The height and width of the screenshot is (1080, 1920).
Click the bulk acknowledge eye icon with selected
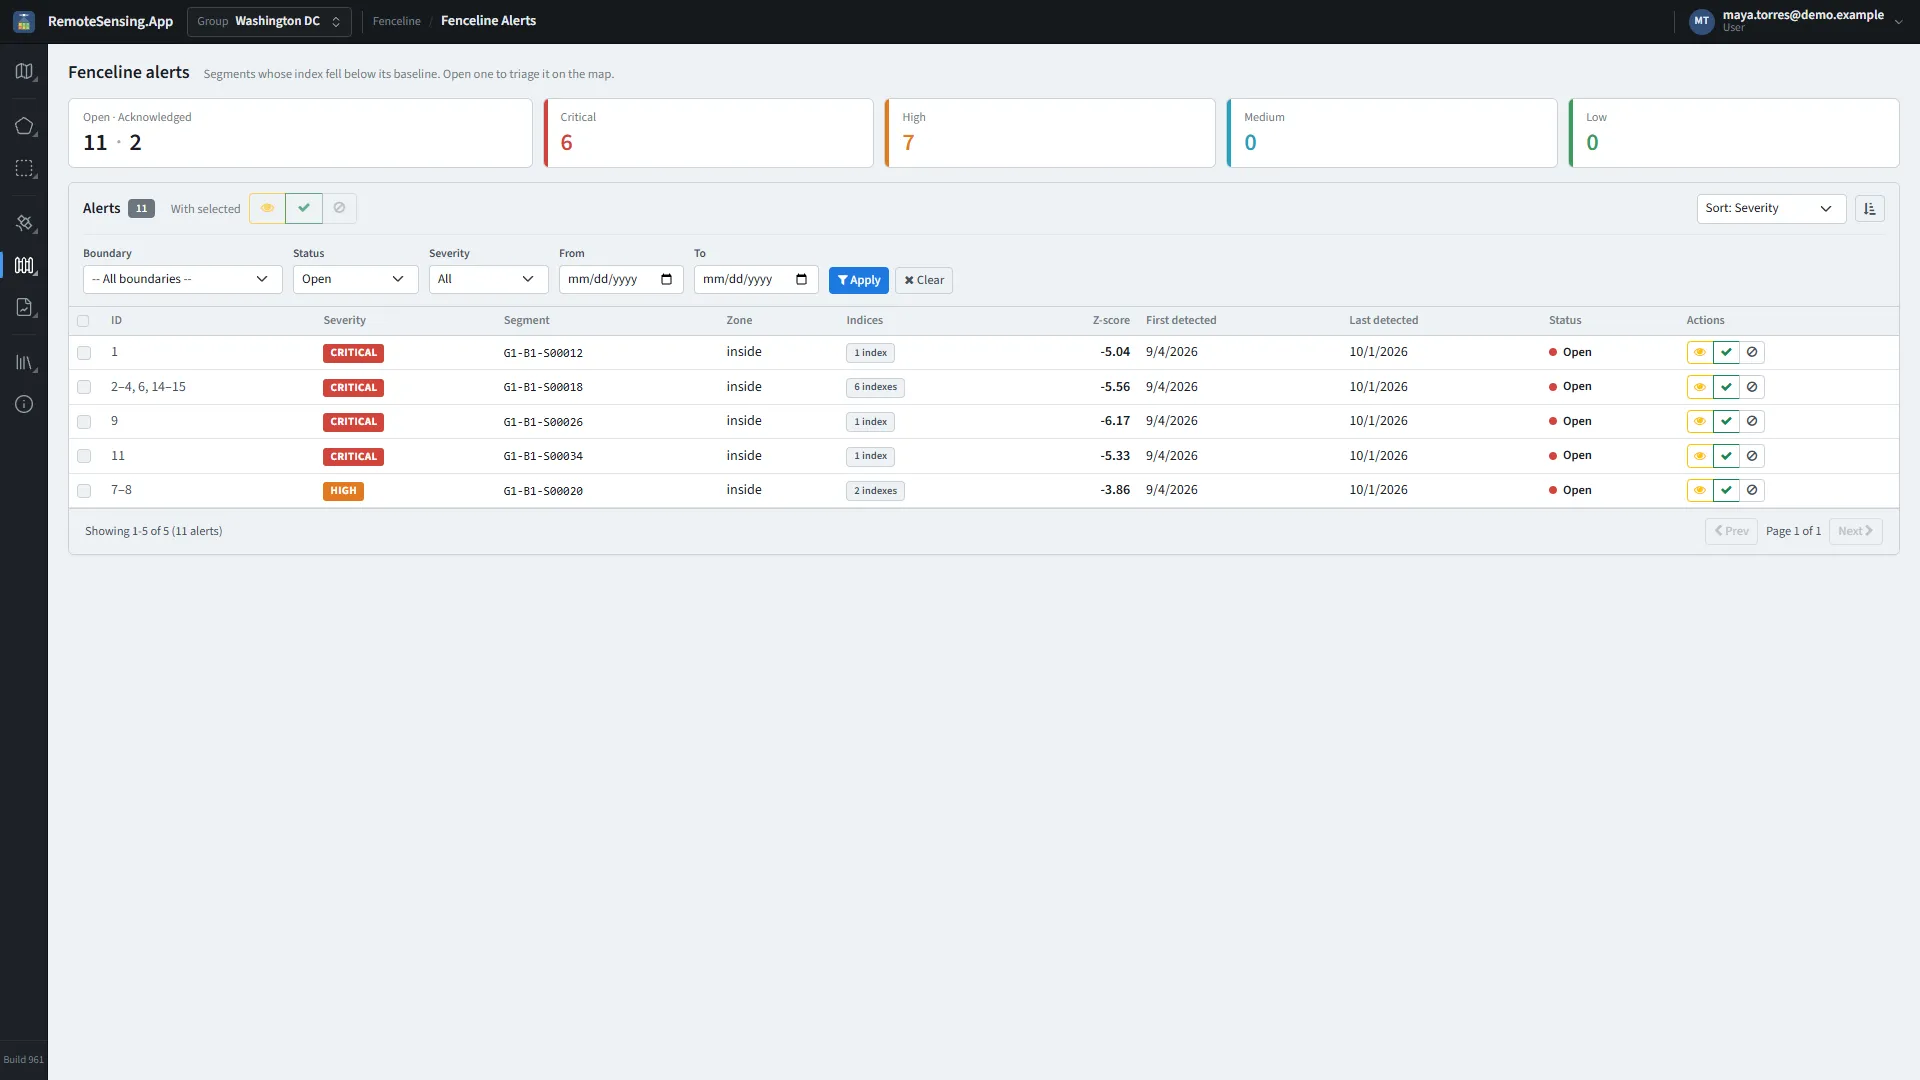(x=267, y=208)
